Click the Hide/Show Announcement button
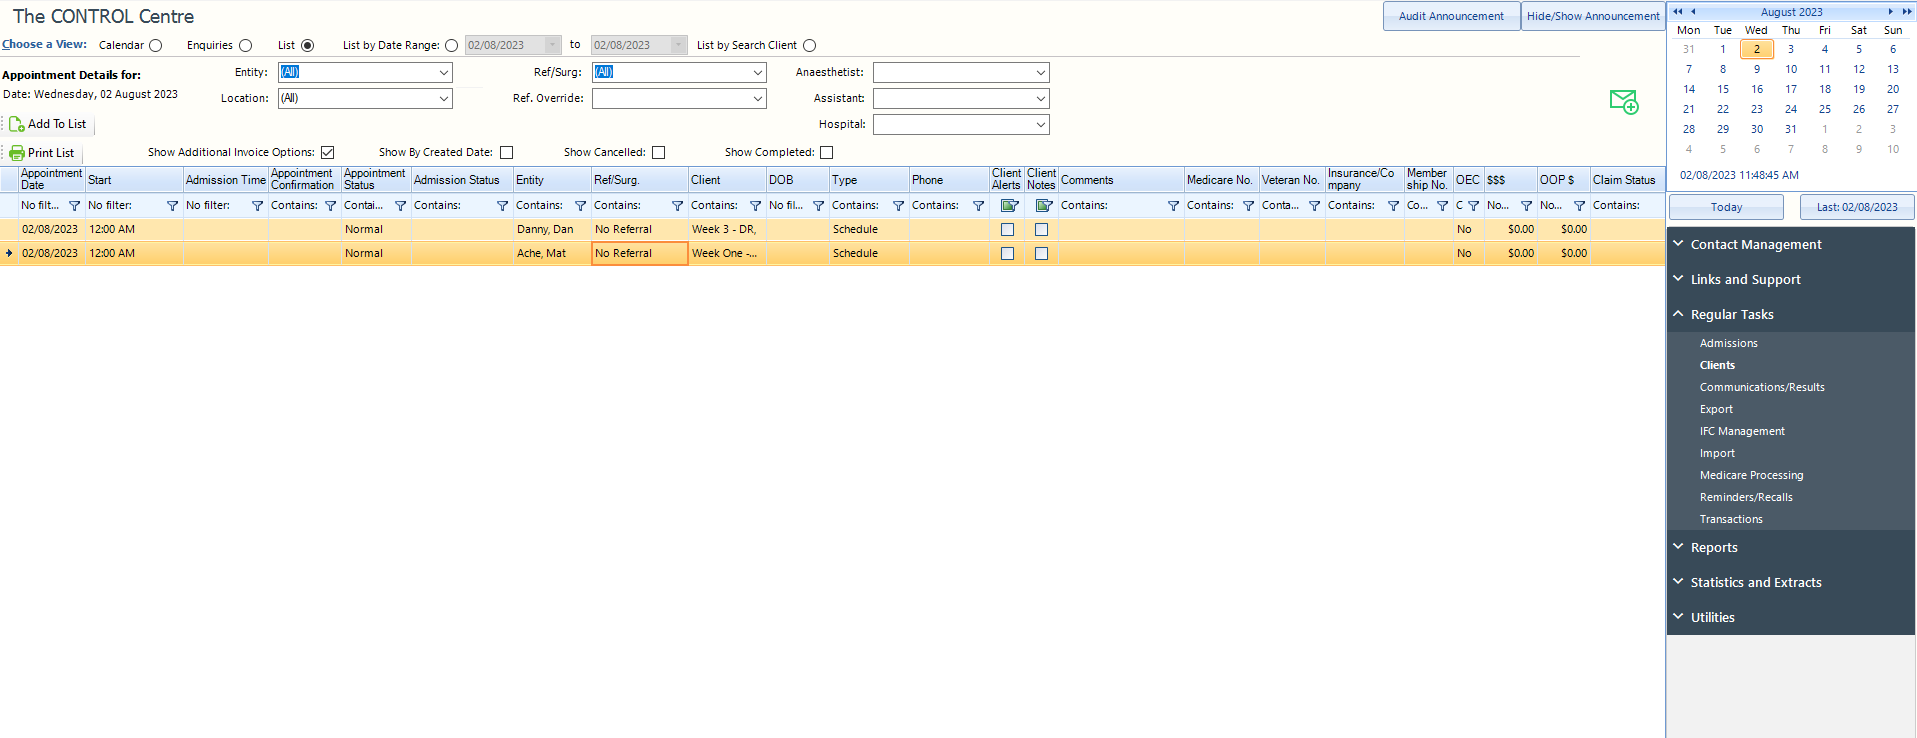This screenshot has height=738, width=1917. coord(1593,16)
